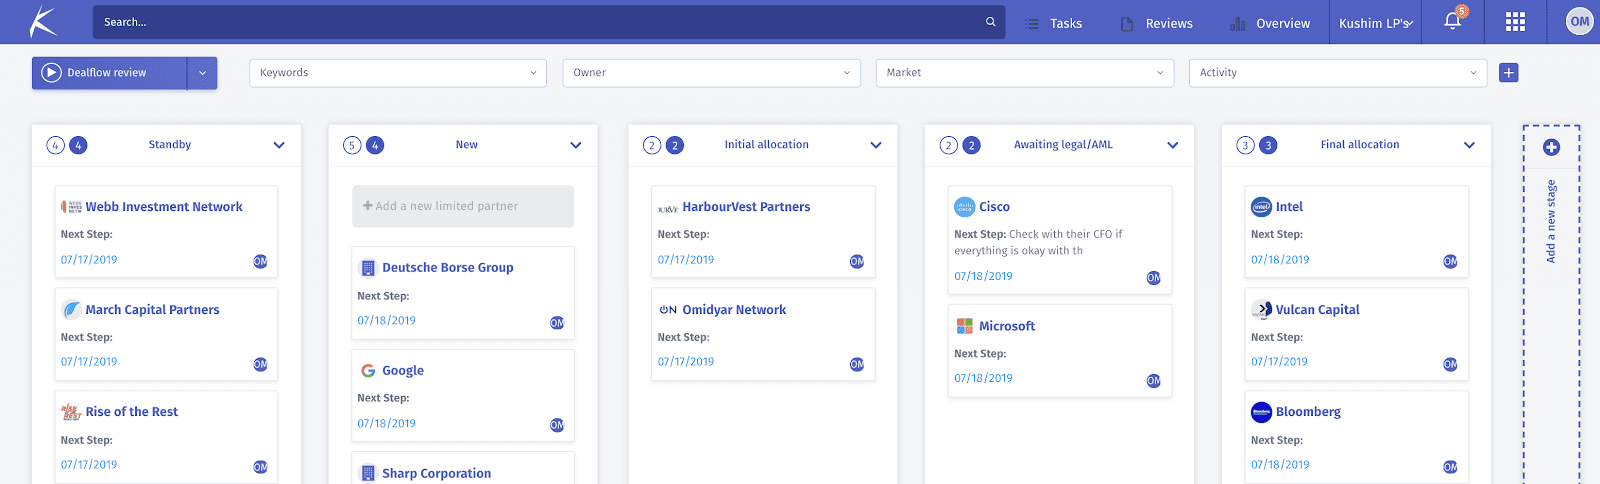Open the Rise of the Rest link
The image size is (1600, 484).
[x=132, y=412]
